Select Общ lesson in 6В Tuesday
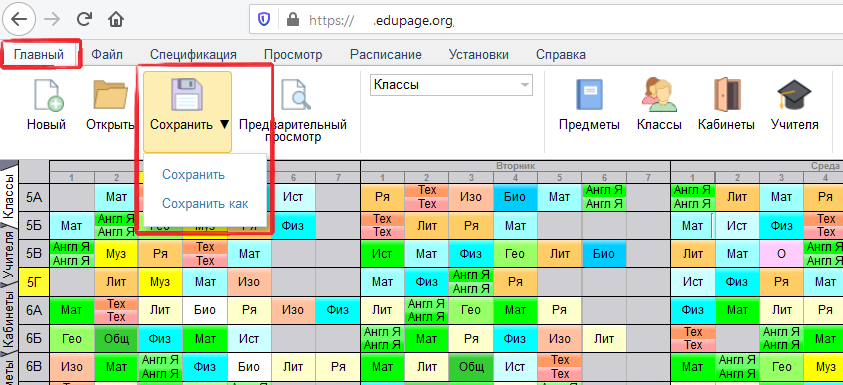Viewport: 843px width, 385px height. 471,367
